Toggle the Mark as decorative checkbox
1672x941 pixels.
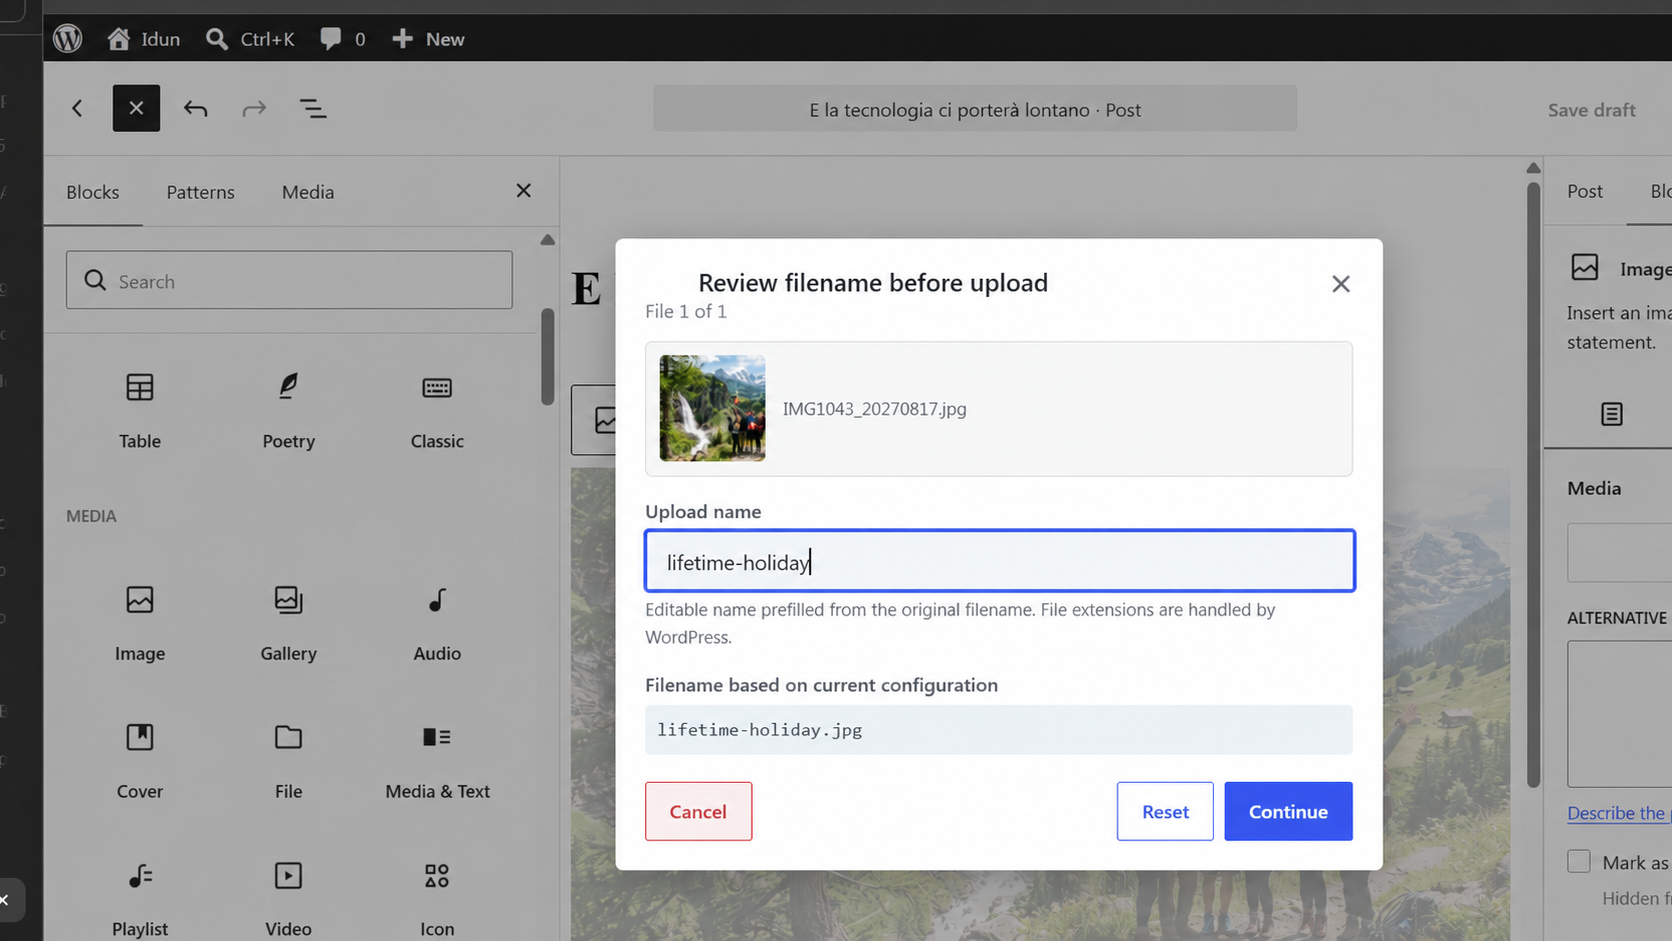point(1578,861)
